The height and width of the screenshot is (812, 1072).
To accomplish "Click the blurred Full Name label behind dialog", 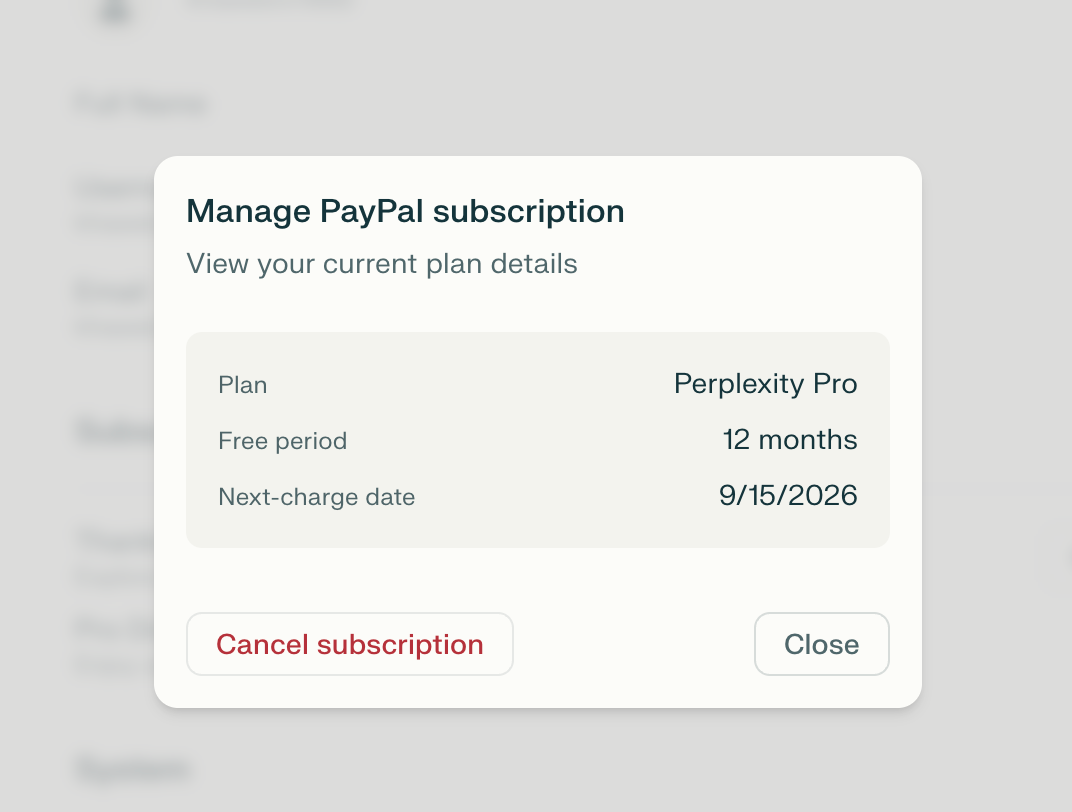I will click(x=140, y=104).
